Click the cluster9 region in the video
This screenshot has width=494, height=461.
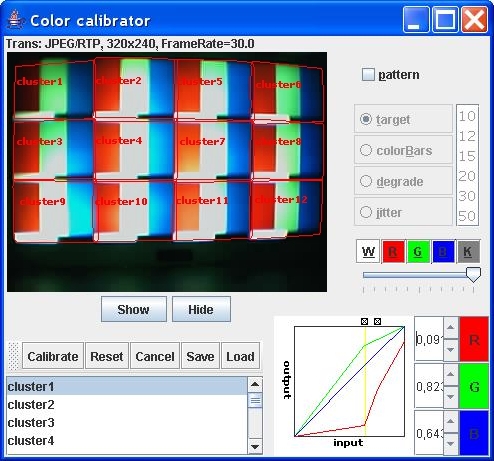[53, 212]
